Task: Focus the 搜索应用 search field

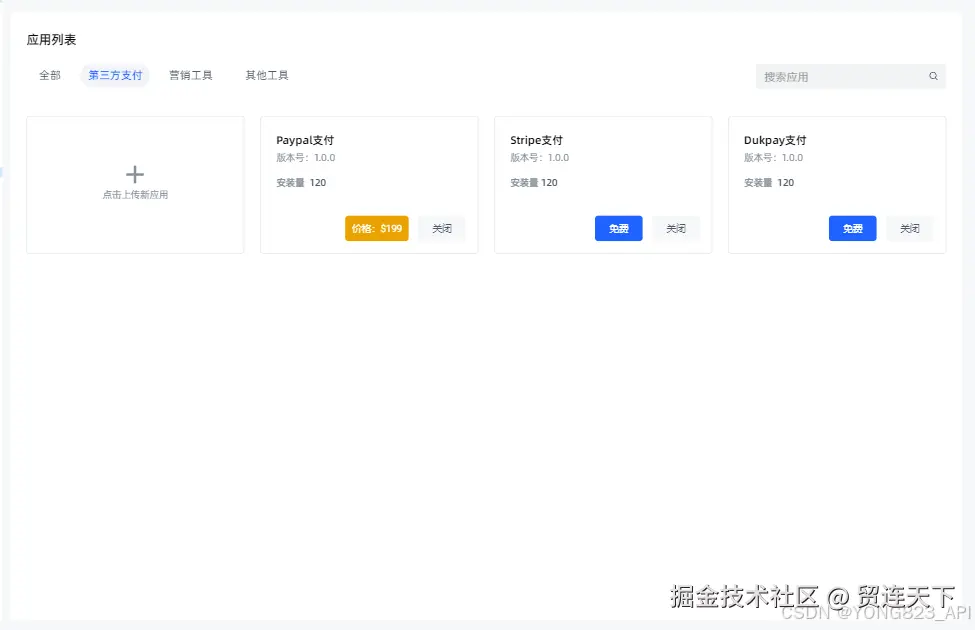Action: tap(851, 76)
